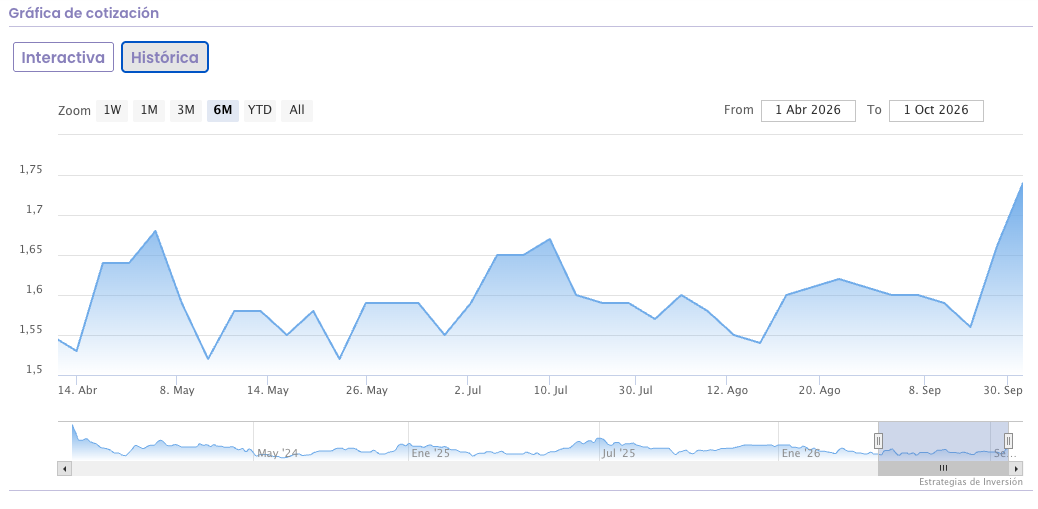Click 'Ene '25' in the navigator
1038x509 pixels.
[x=431, y=453]
